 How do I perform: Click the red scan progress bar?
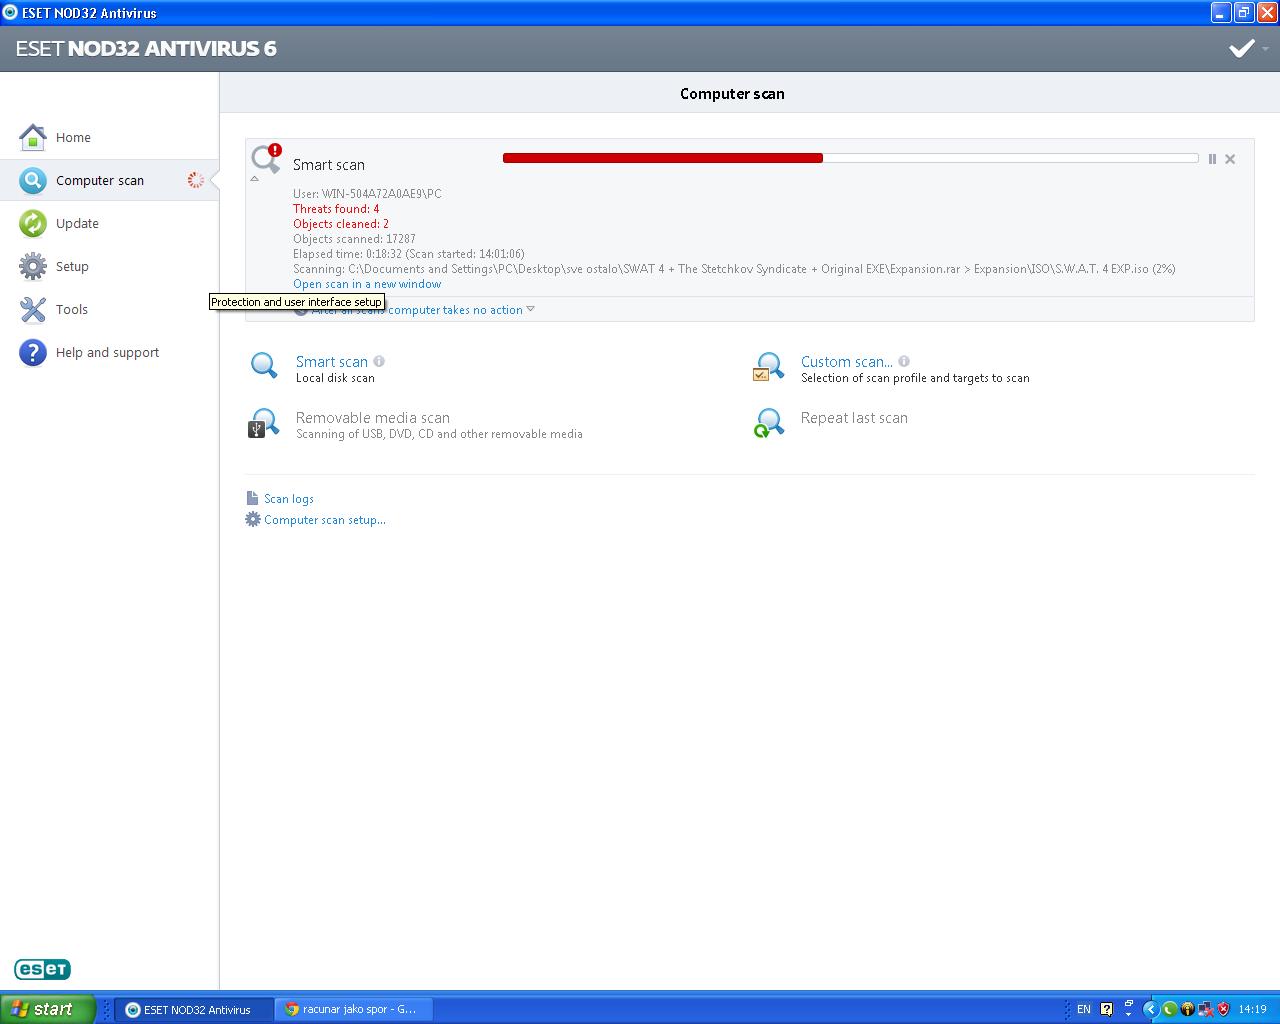point(663,158)
